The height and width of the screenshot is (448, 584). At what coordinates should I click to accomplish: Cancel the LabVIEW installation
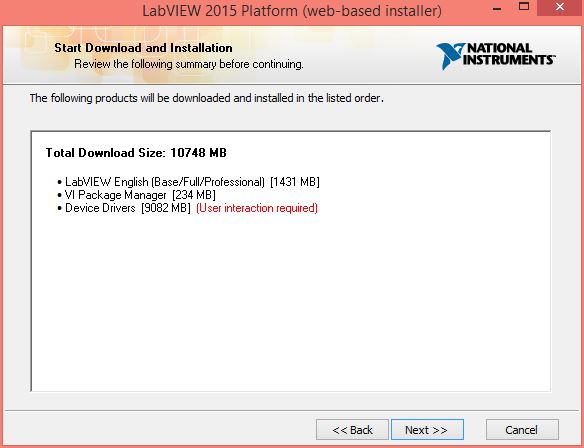pos(522,429)
